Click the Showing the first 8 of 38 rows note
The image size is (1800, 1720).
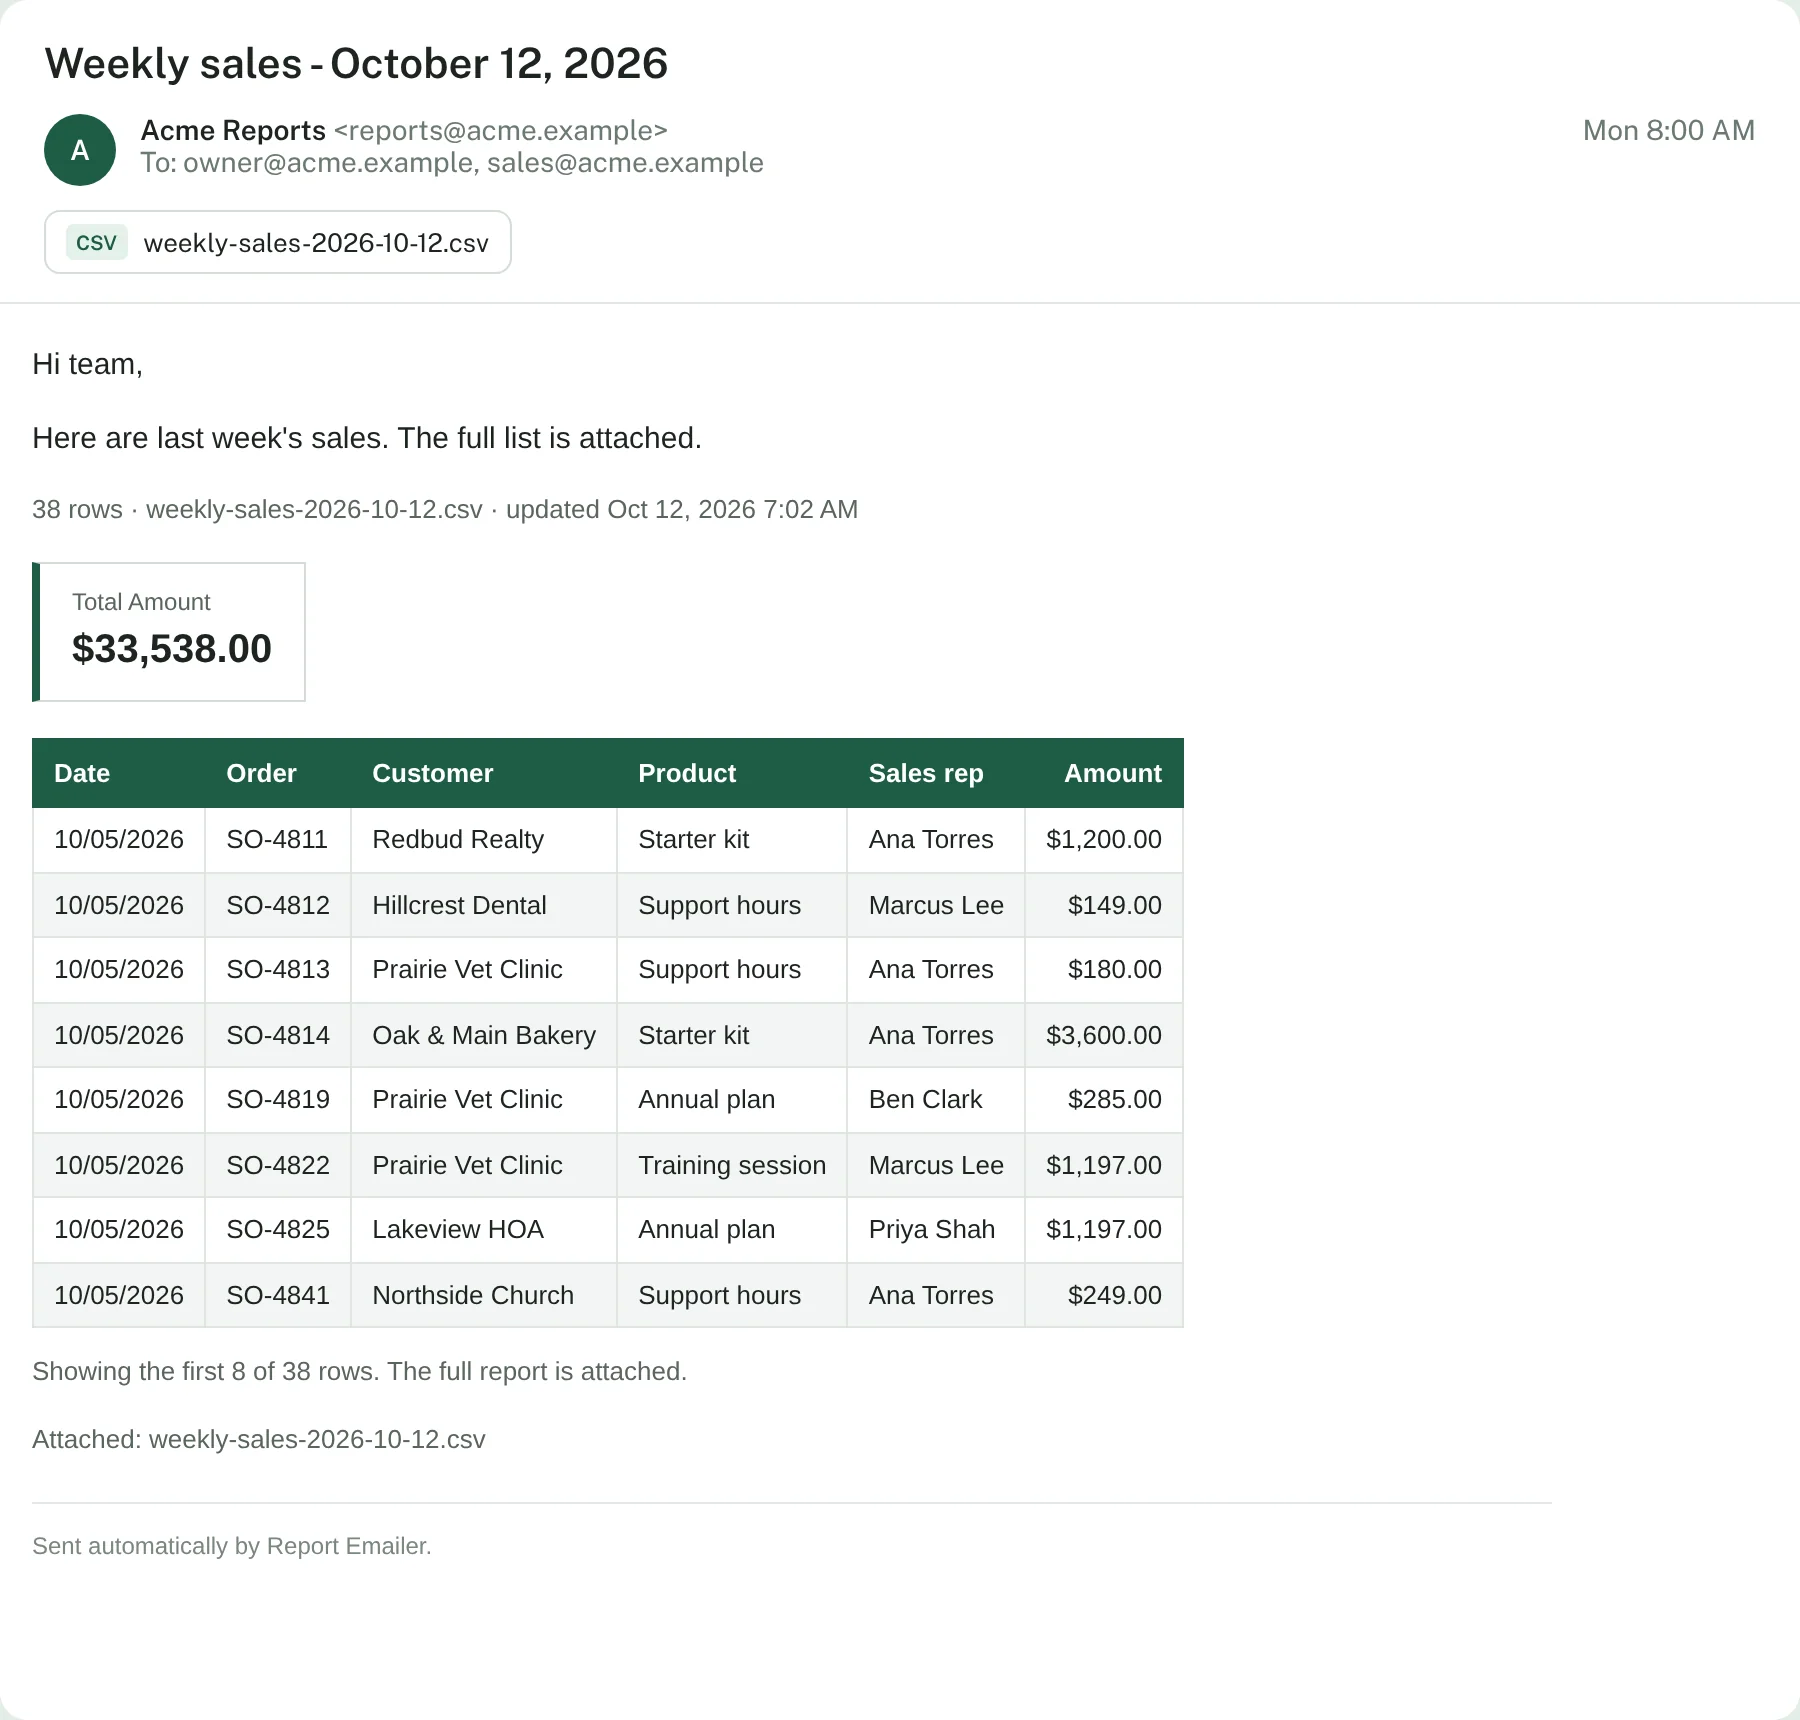[x=360, y=1371]
